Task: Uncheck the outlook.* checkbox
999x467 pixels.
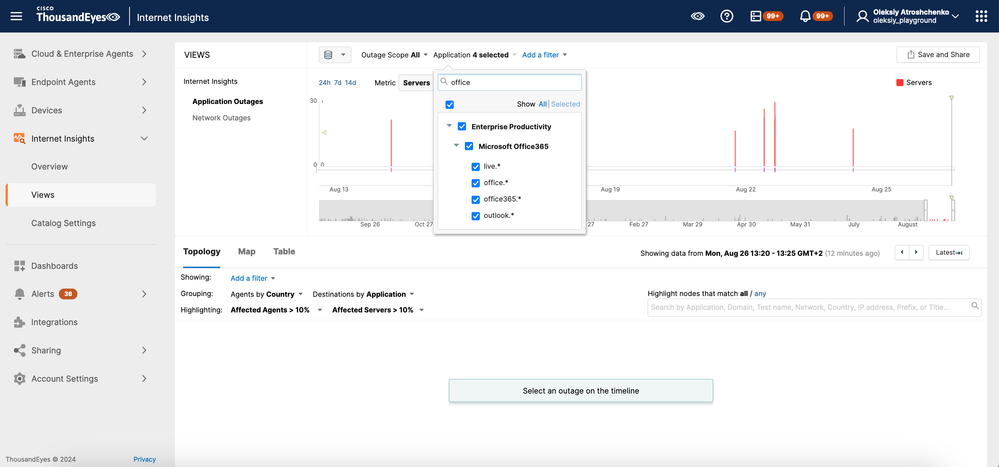Action: coord(475,216)
